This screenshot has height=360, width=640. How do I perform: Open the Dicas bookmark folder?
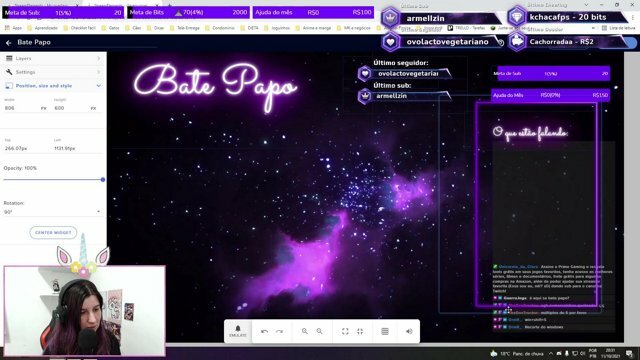pos(156,28)
